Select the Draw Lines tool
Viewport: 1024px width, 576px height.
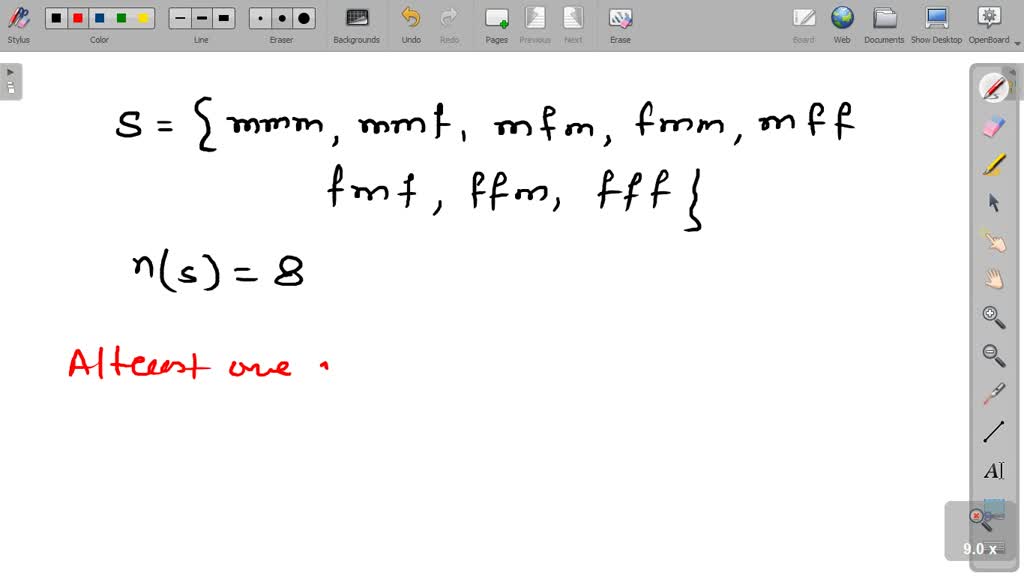993,432
